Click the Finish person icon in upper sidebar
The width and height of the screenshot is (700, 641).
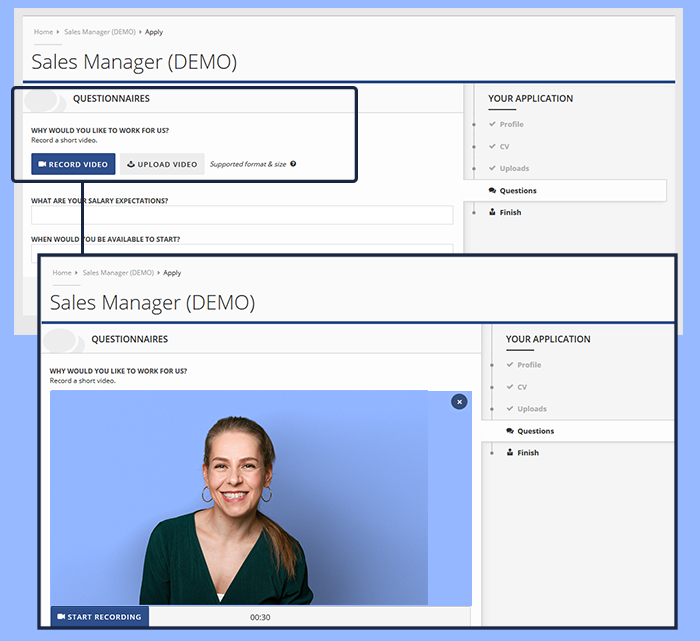[x=492, y=212]
